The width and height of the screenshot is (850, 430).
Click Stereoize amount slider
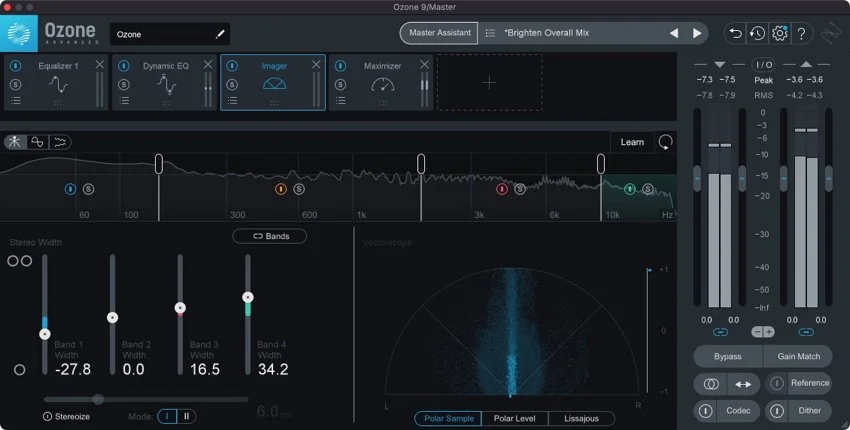pyautogui.click(x=146, y=400)
